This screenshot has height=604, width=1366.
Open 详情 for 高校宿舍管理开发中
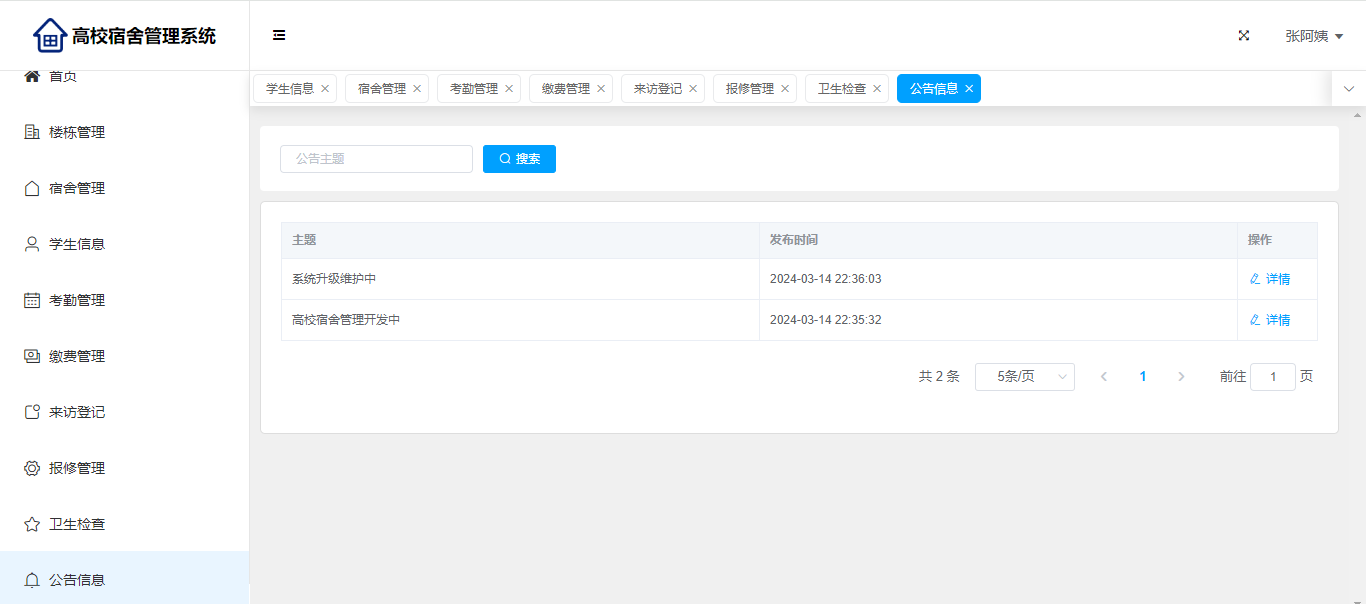[x=1270, y=320]
